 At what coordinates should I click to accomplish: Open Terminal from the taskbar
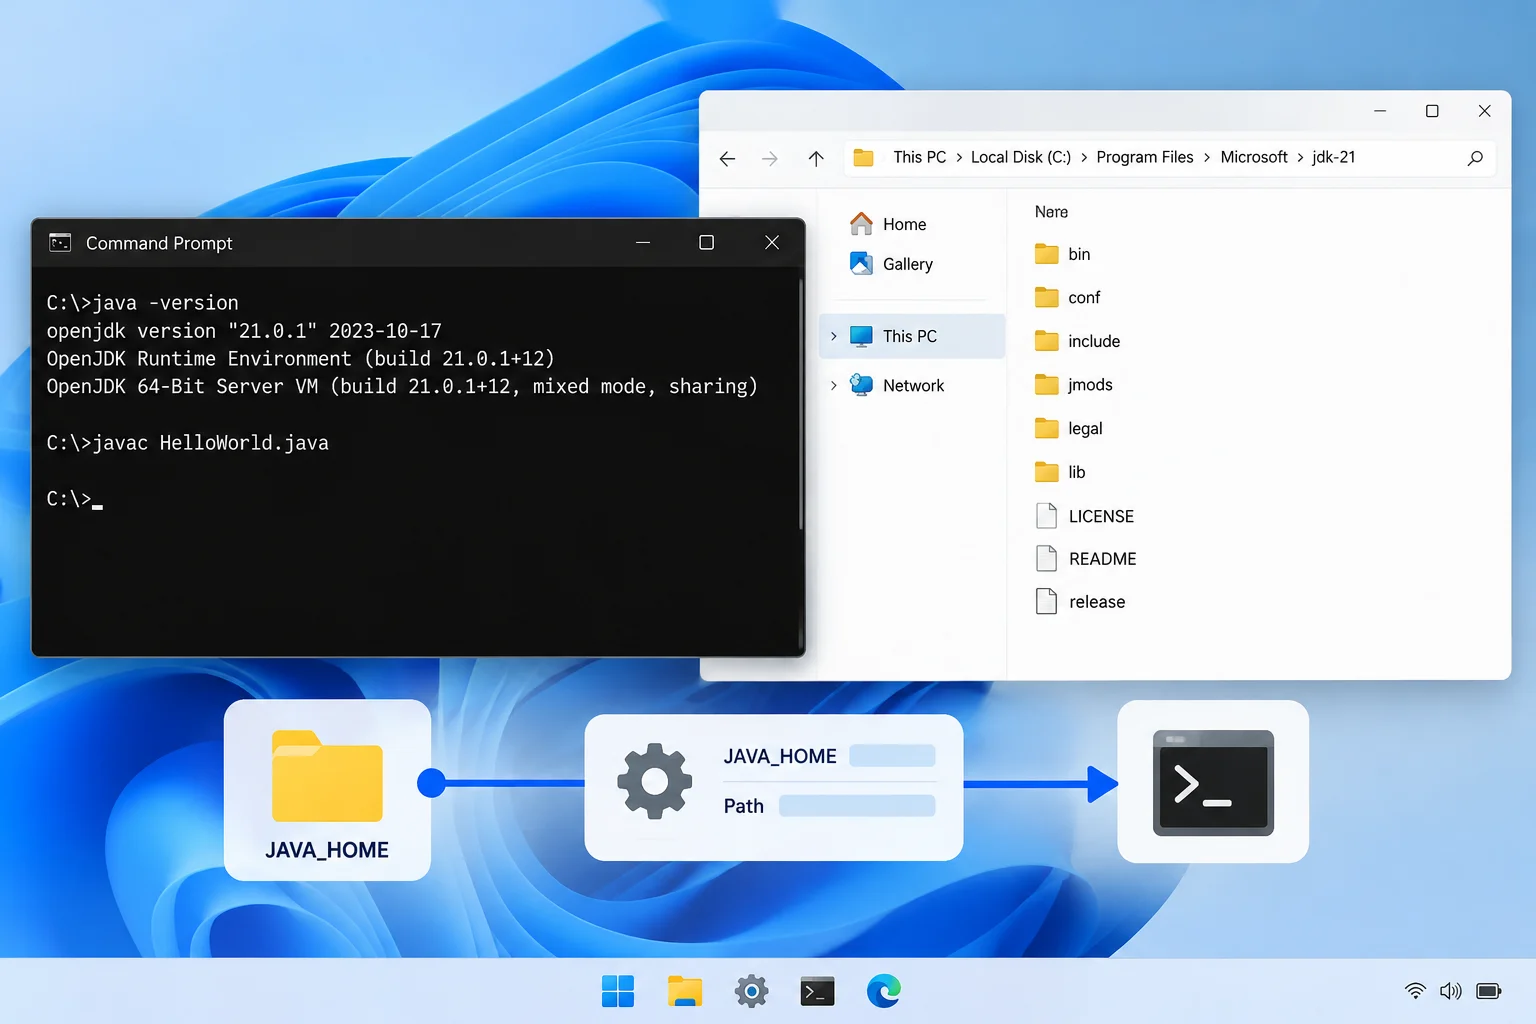coord(818,991)
